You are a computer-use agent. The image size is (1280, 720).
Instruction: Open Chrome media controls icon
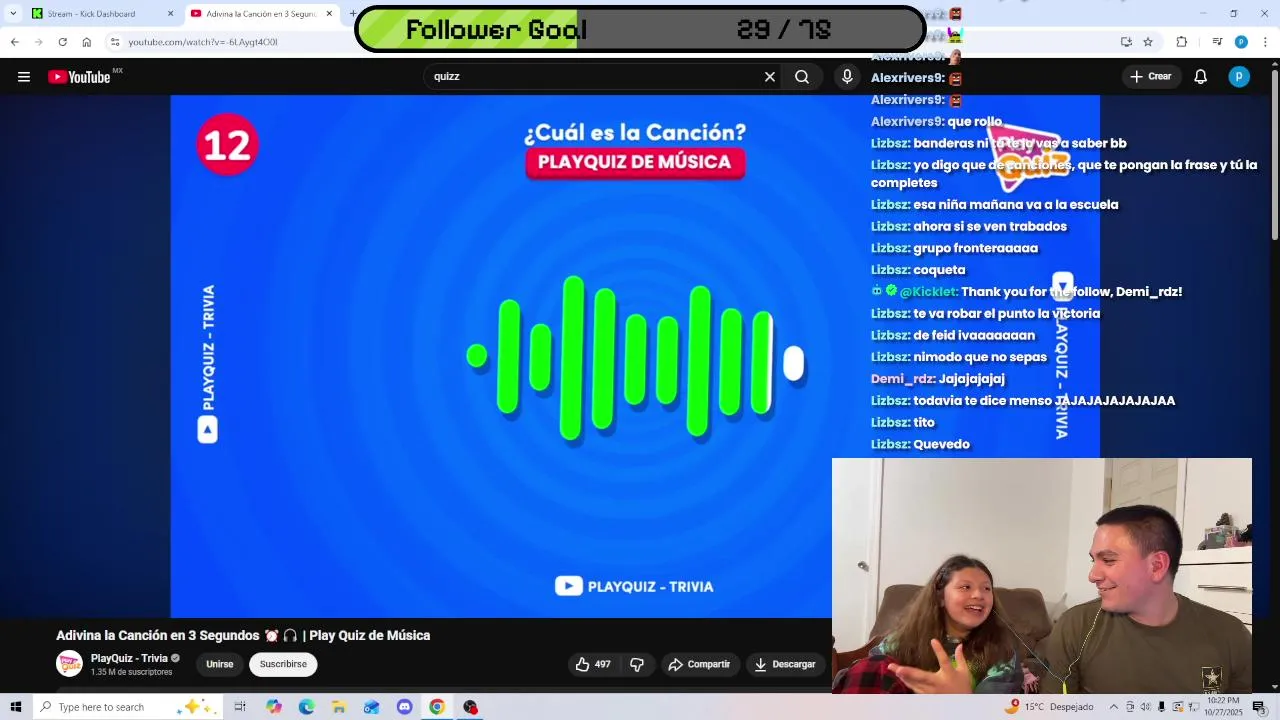[x=1217, y=42]
